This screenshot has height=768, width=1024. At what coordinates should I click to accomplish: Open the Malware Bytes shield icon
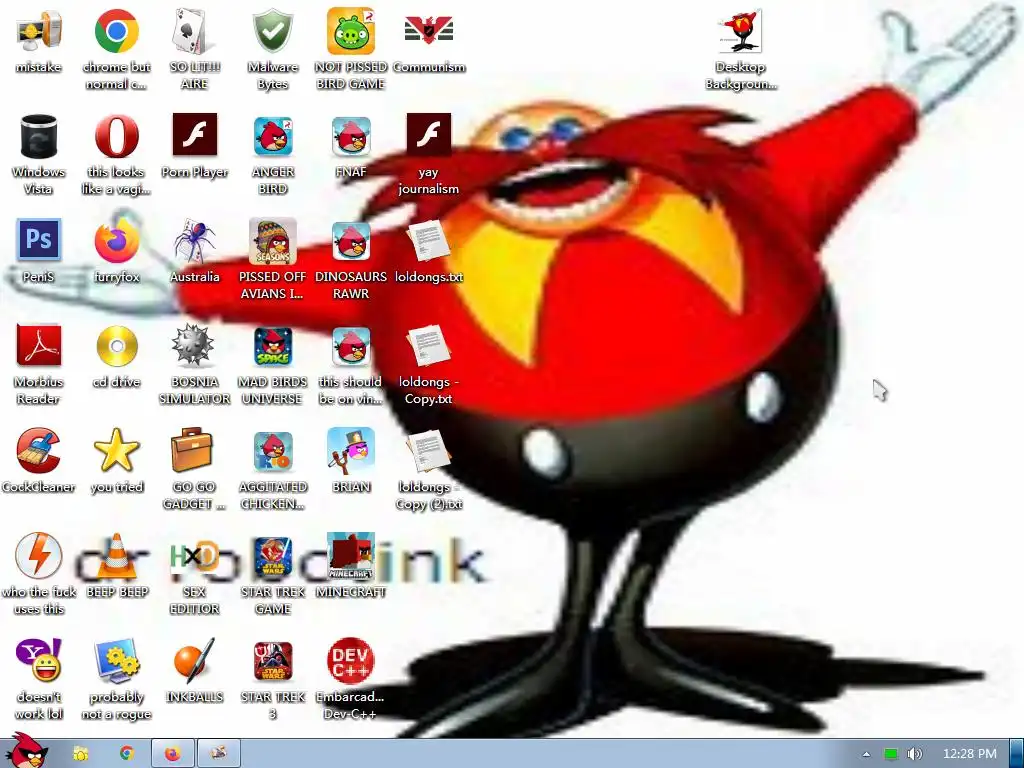pyautogui.click(x=272, y=31)
